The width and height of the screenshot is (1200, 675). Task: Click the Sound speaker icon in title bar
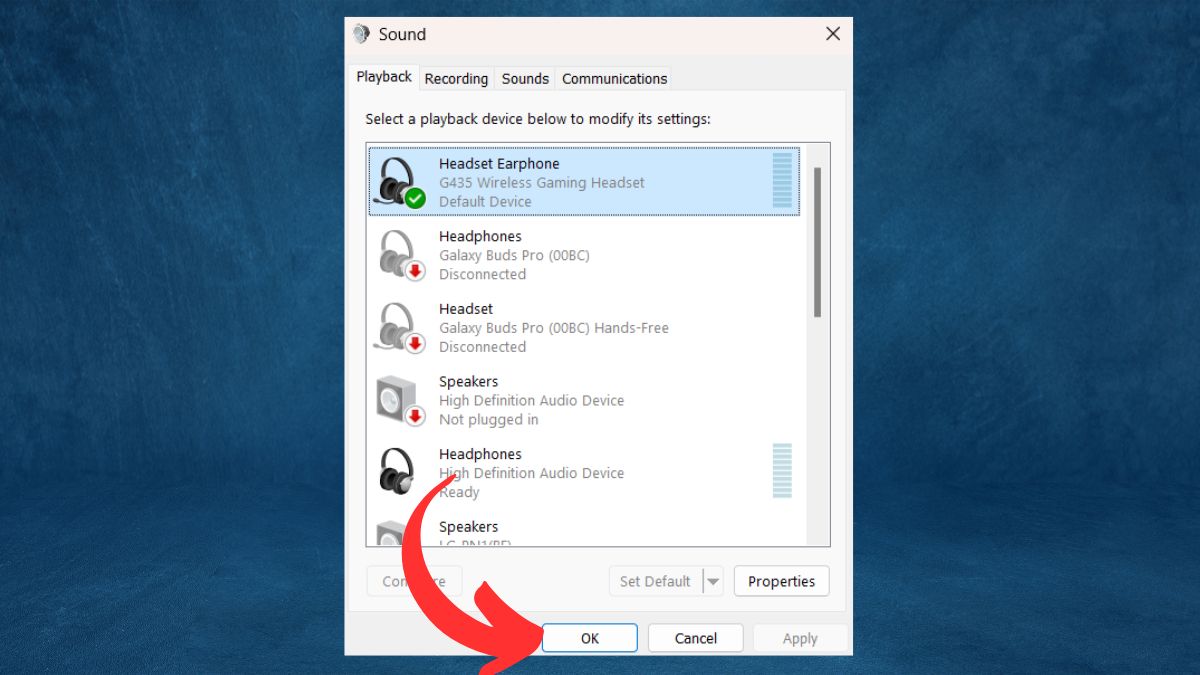point(361,34)
